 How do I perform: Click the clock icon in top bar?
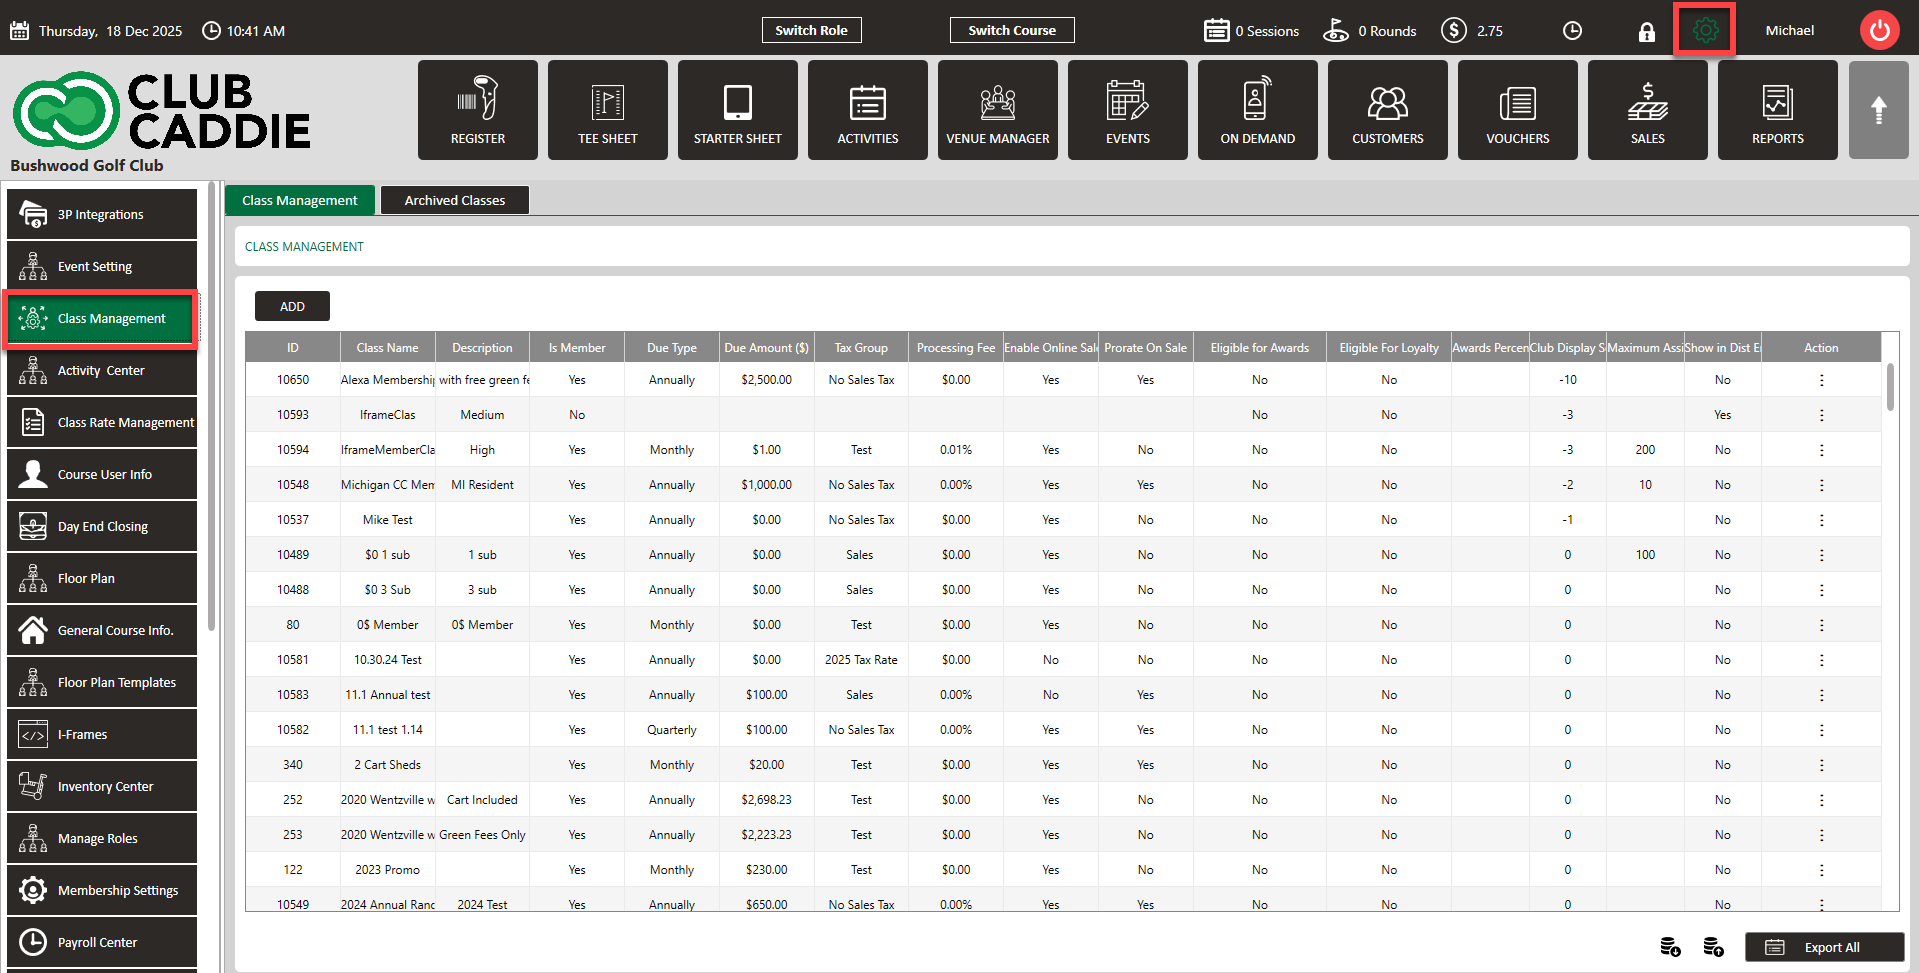[x=1572, y=31]
